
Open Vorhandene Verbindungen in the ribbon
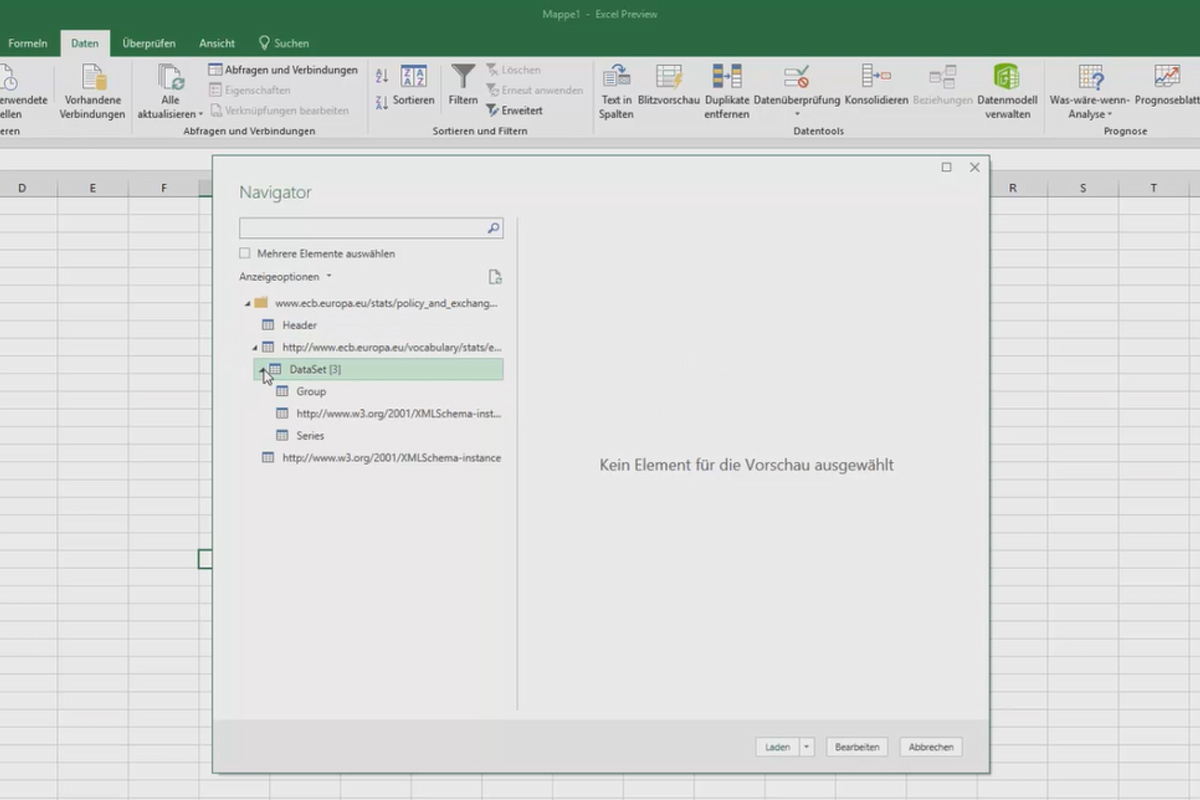[x=93, y=92]
